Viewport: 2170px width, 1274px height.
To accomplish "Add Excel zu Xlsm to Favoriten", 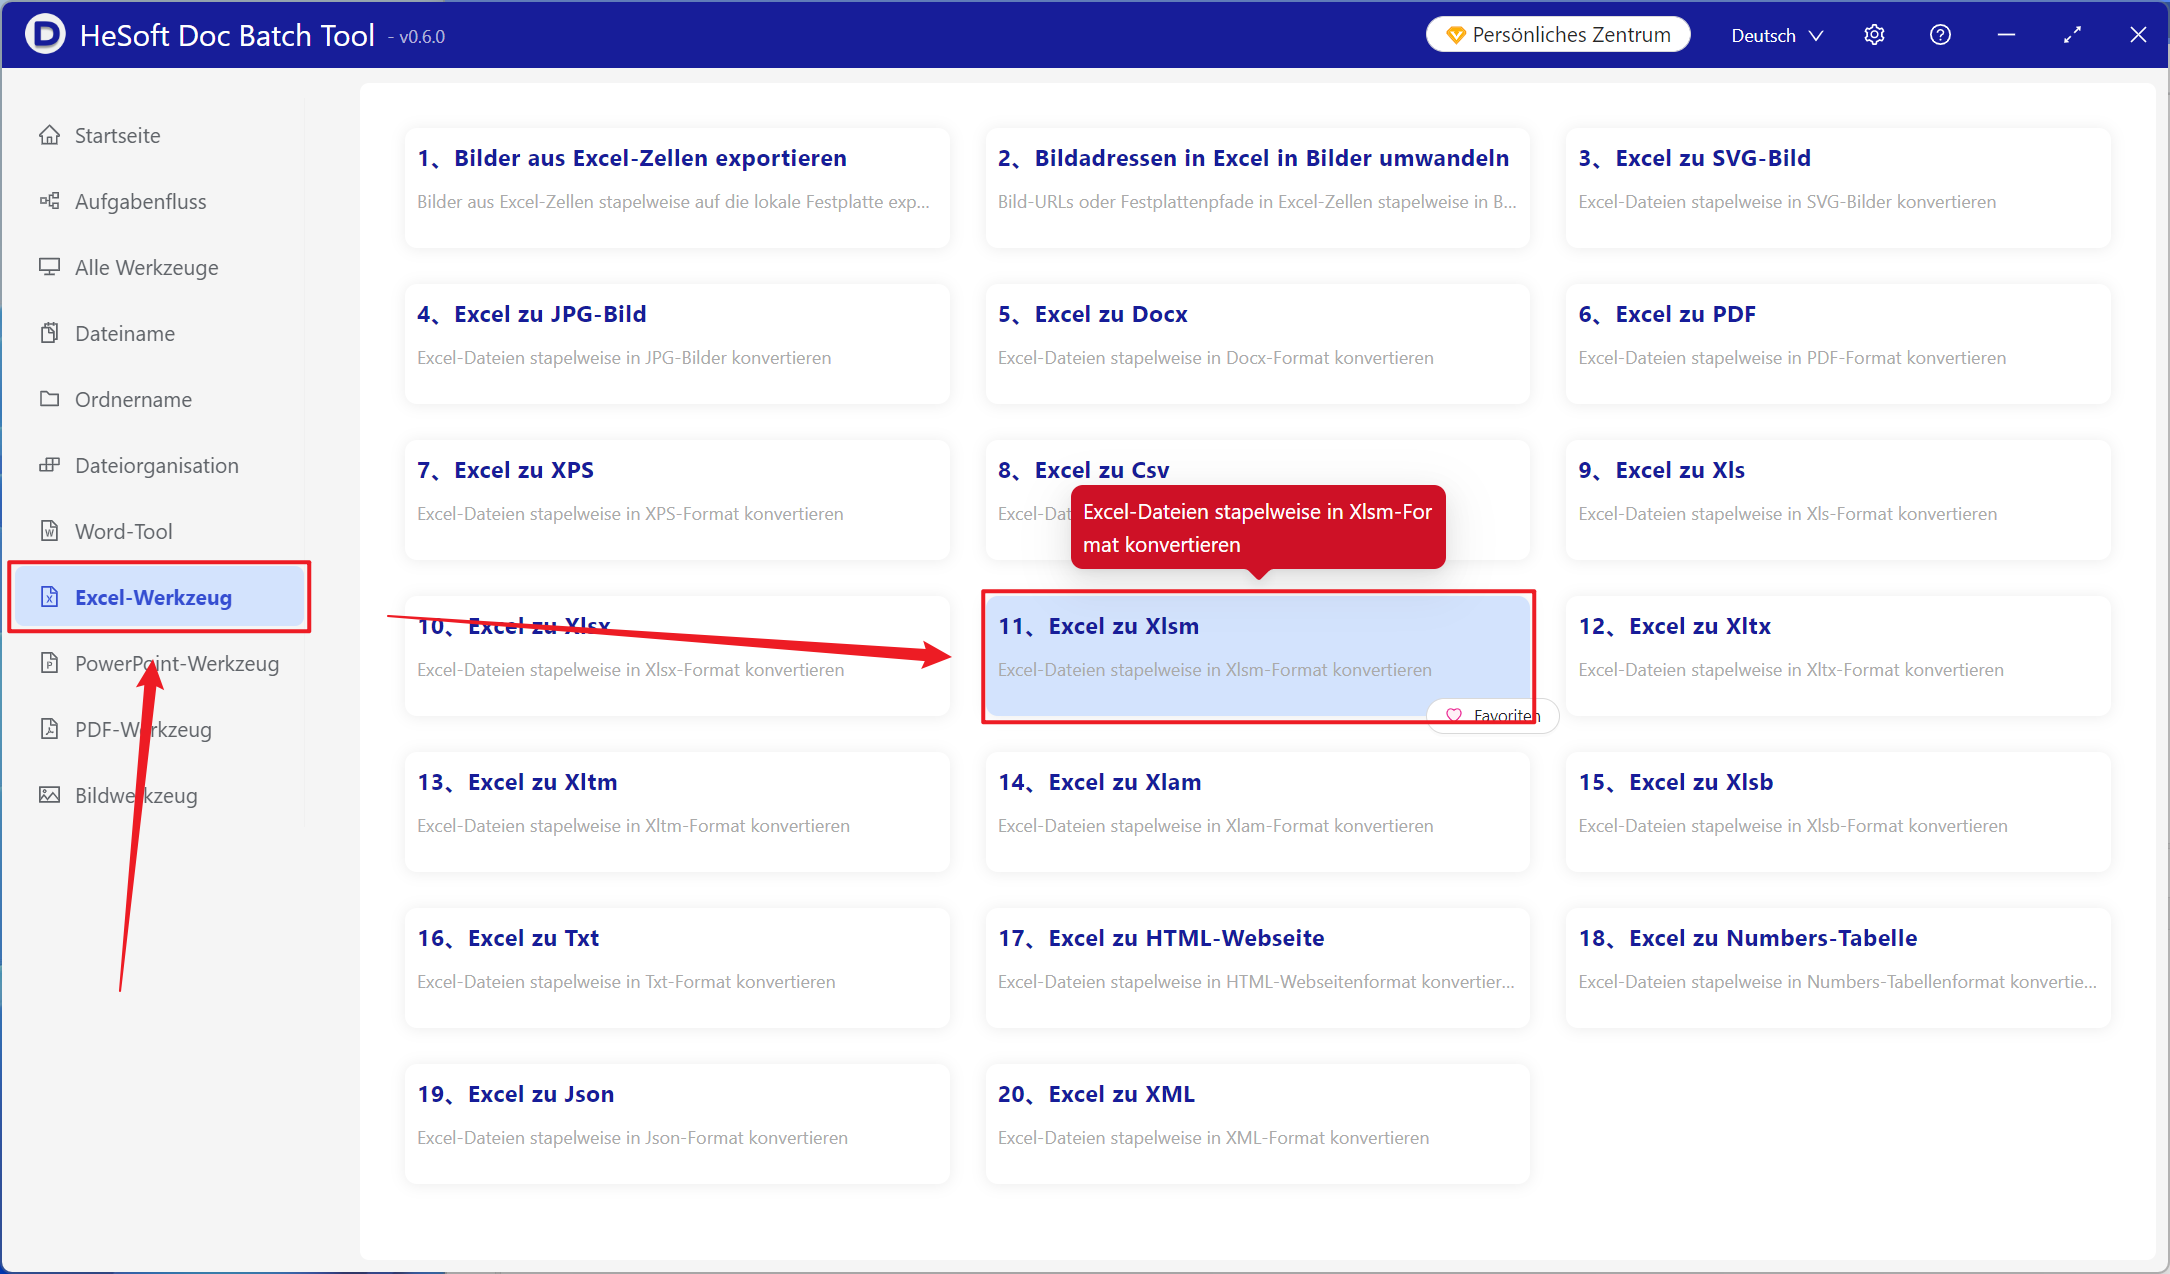I will pos(1493,715).
